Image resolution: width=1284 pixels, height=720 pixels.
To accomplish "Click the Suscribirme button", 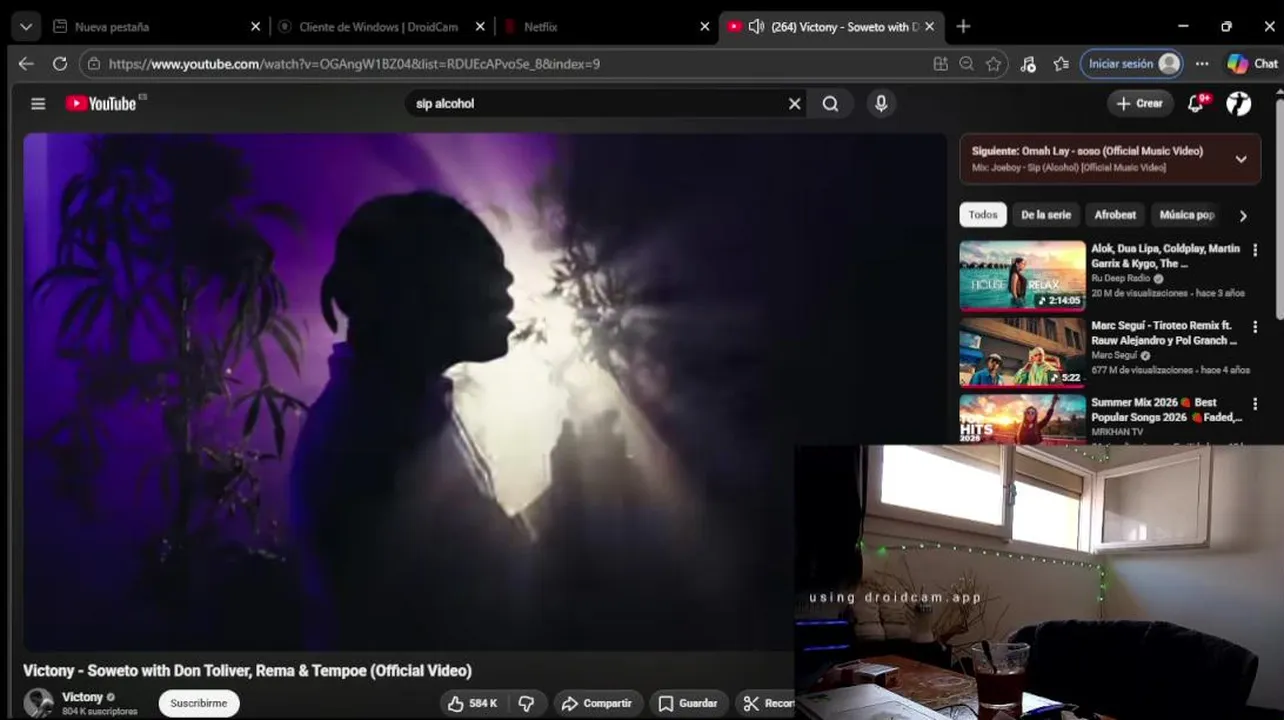I will [x=199, y=703].
